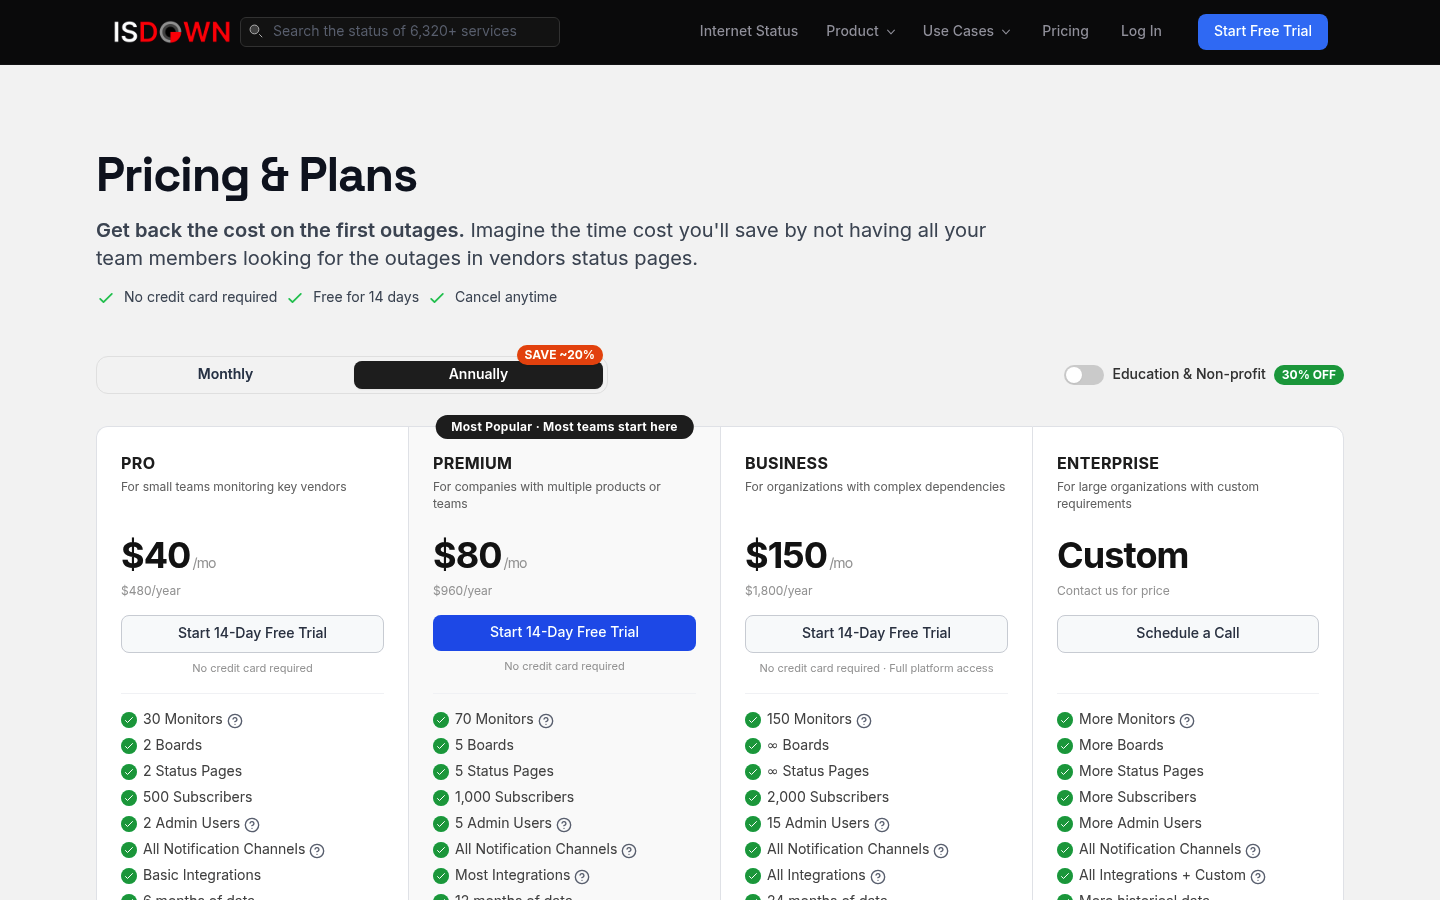This screenshot has height=900, width=1440.
Task: Click the ENTERPRISE plan heading
Action: tap(1108, 464)
